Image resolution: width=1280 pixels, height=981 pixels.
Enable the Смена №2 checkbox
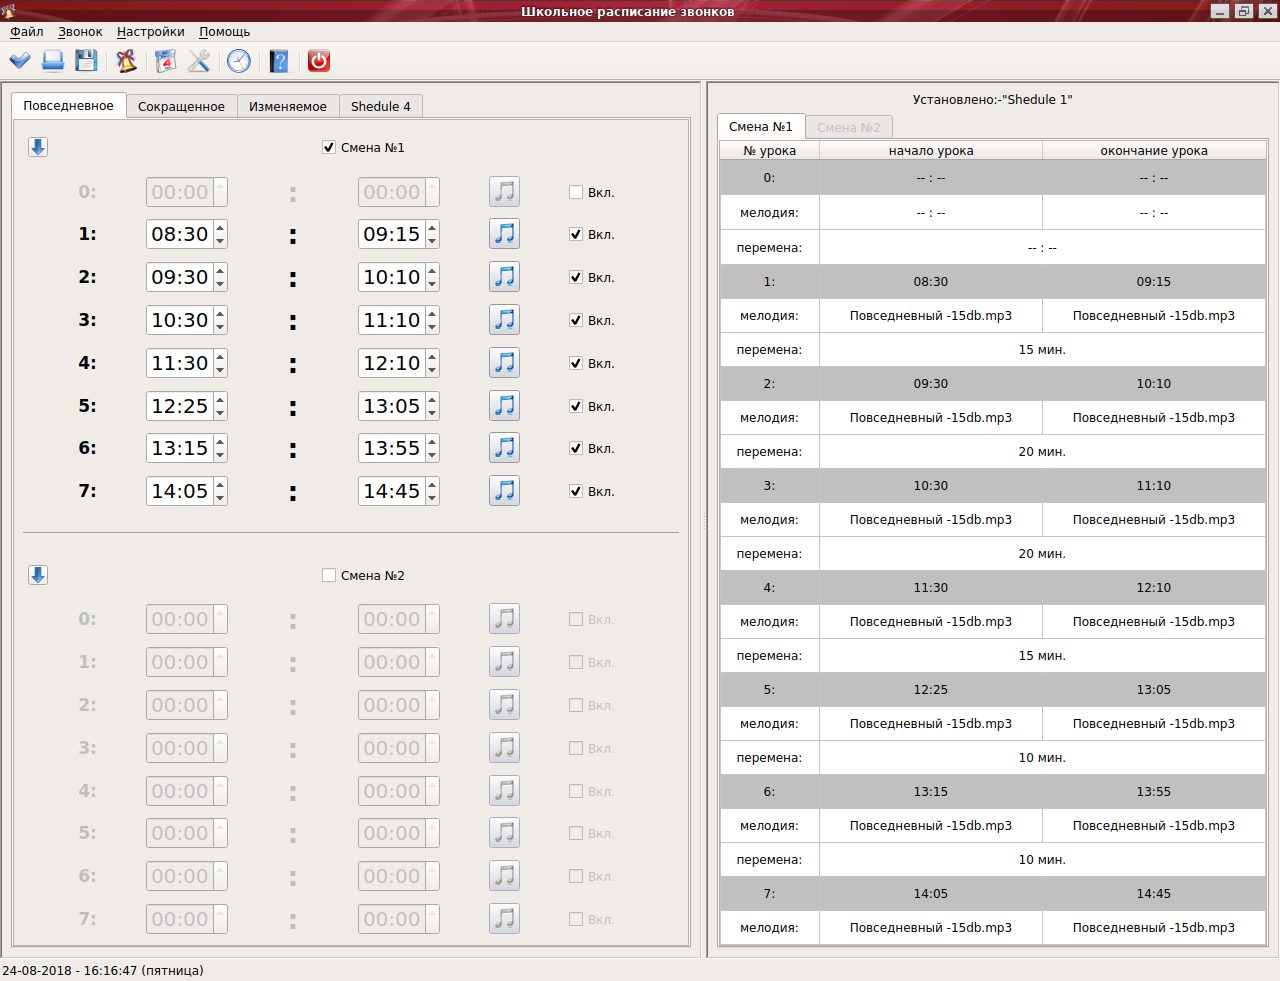[x=329, y=576]
